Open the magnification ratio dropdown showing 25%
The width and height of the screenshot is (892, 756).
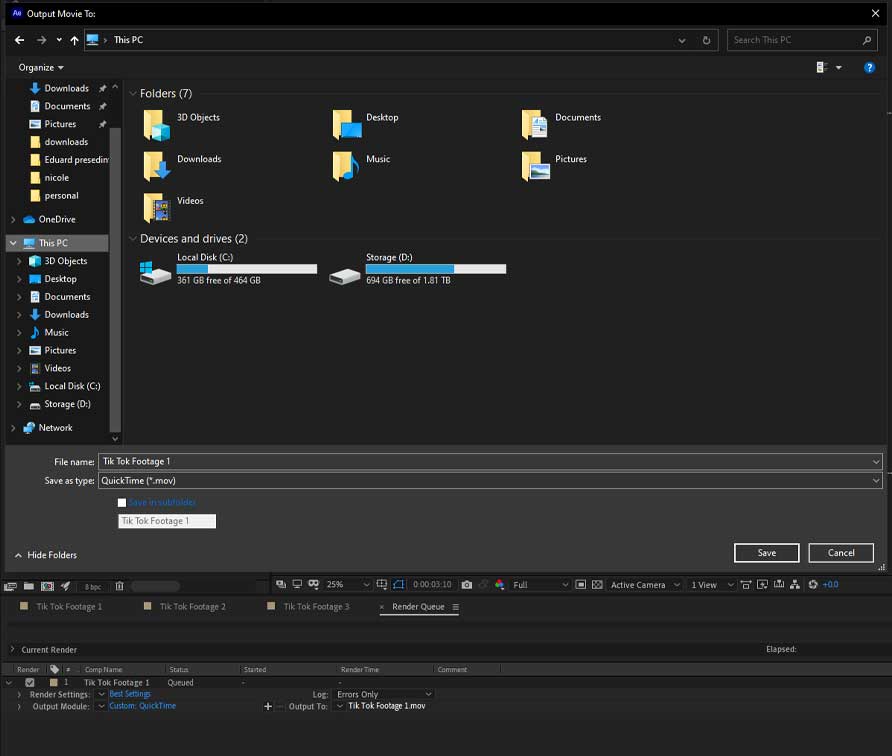coord(345,585)
